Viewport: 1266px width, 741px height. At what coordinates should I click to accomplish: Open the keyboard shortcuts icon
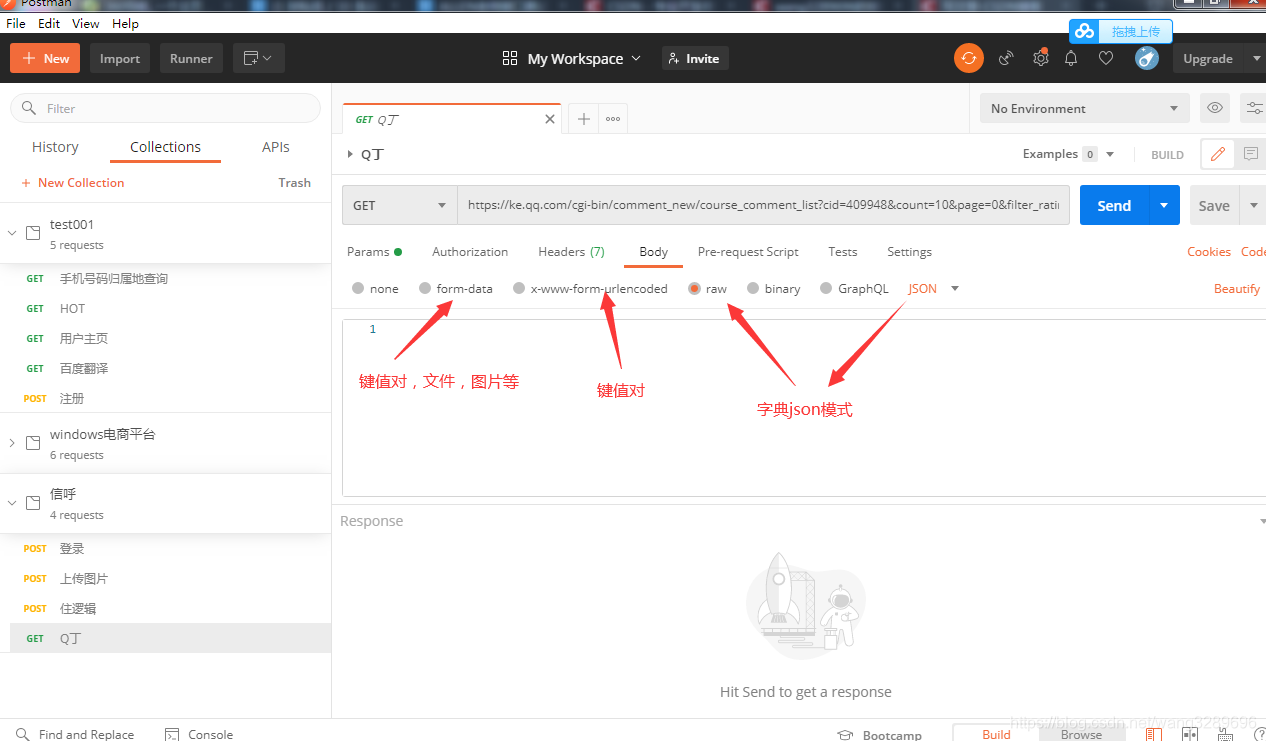1223,734
